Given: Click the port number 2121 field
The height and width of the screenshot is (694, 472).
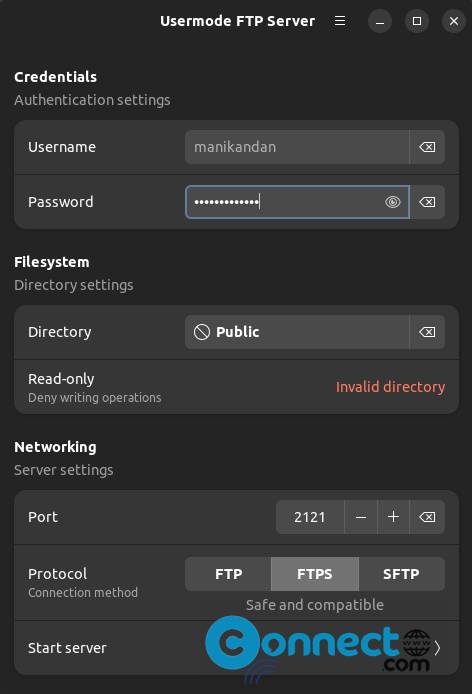Looking at the screenshot, I should coord(310,517).
